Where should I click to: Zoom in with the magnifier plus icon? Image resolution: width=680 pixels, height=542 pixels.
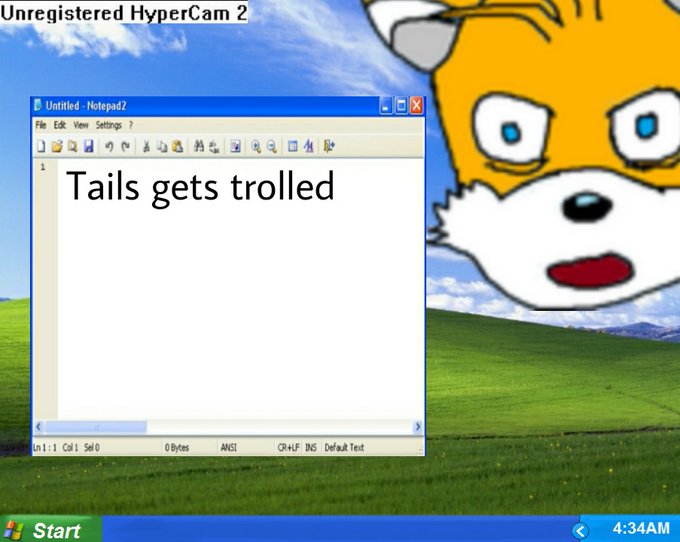point(256,147)
